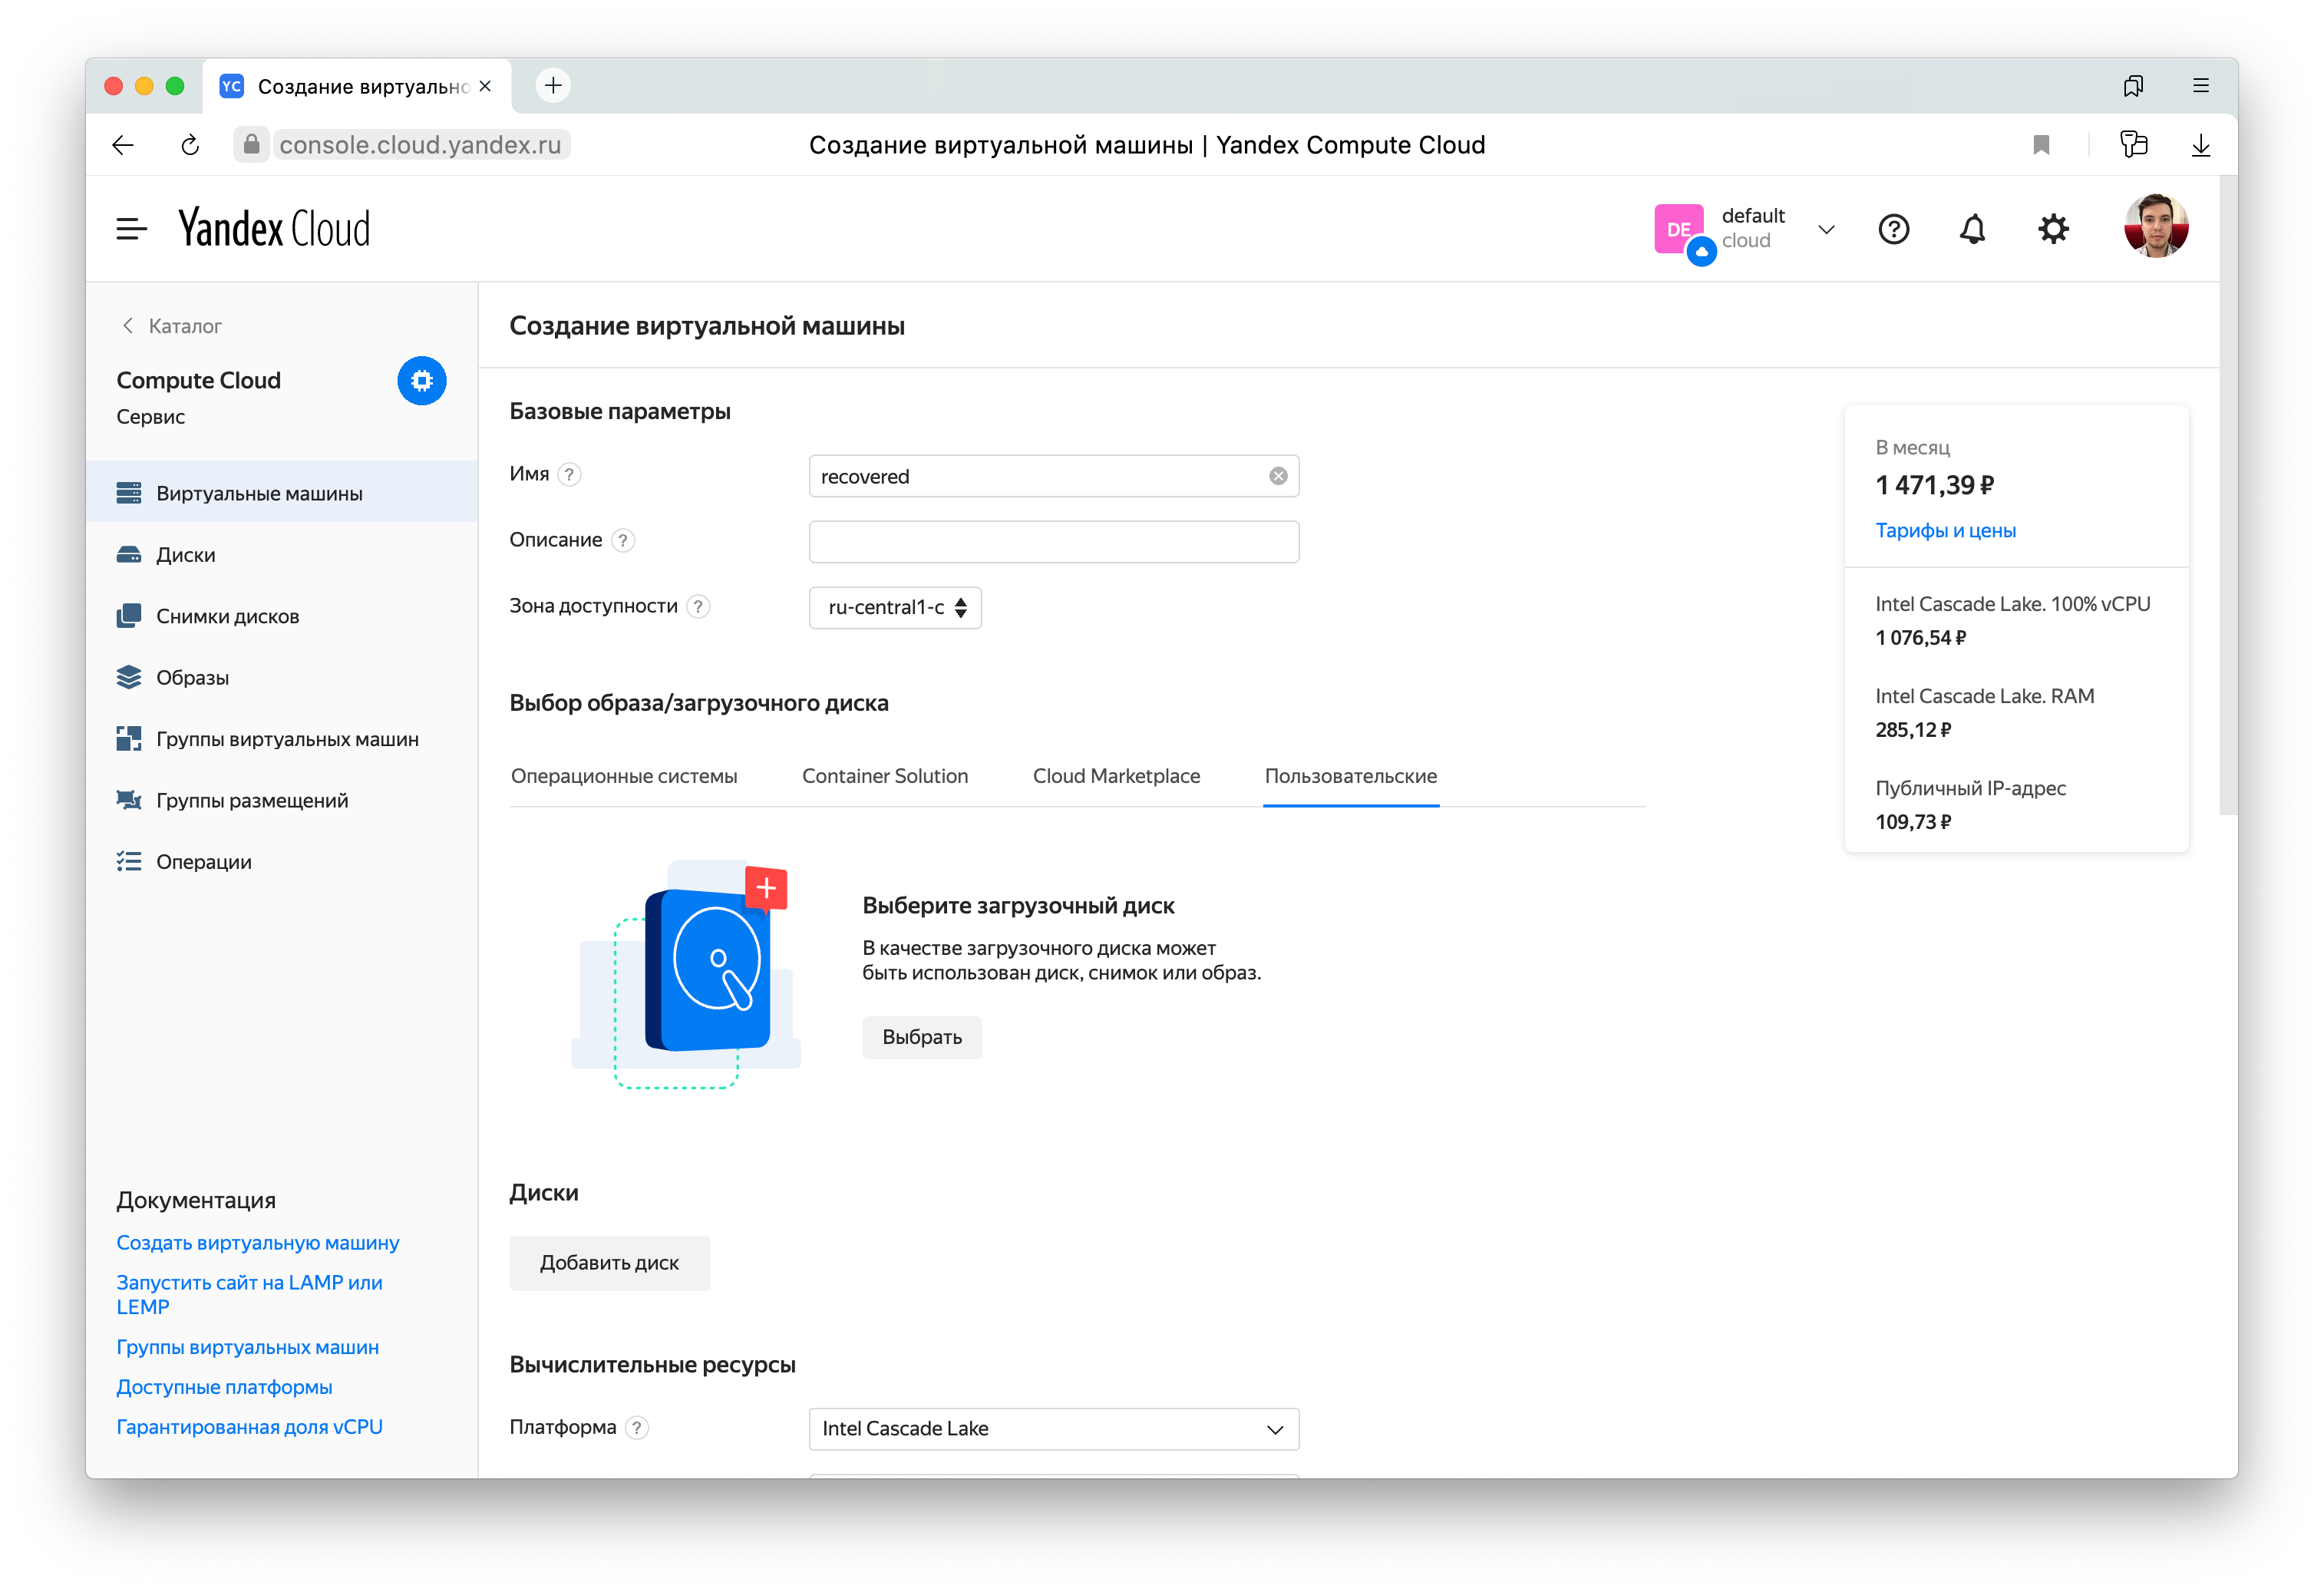Click the Compute Cloud blue service icon

tap(421, 381)
